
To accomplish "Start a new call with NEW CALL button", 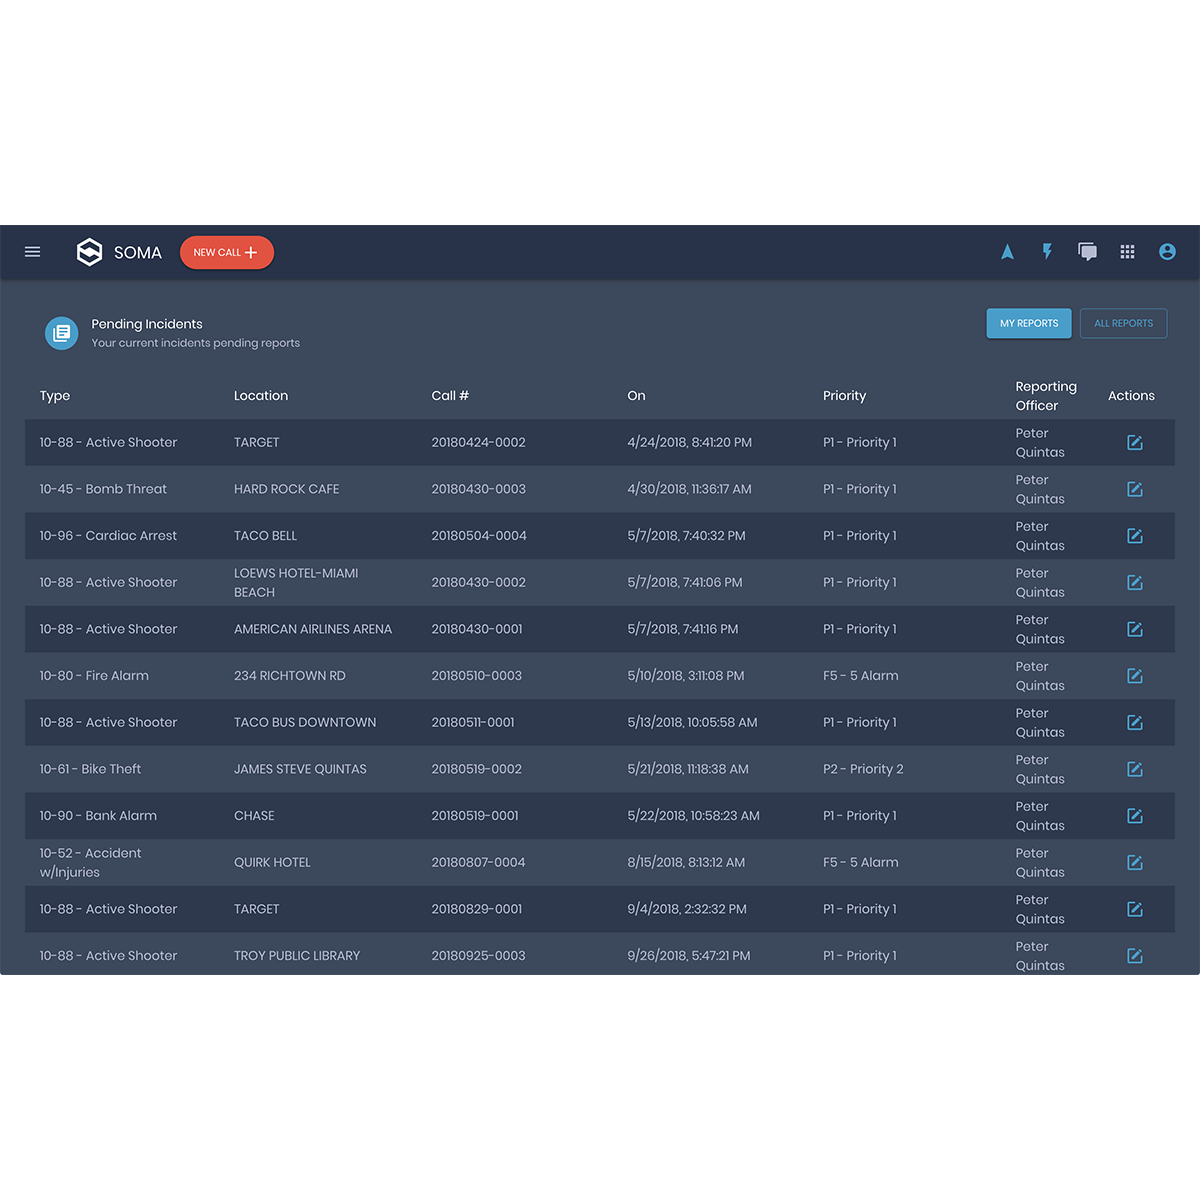I will (x=227, y=252).
